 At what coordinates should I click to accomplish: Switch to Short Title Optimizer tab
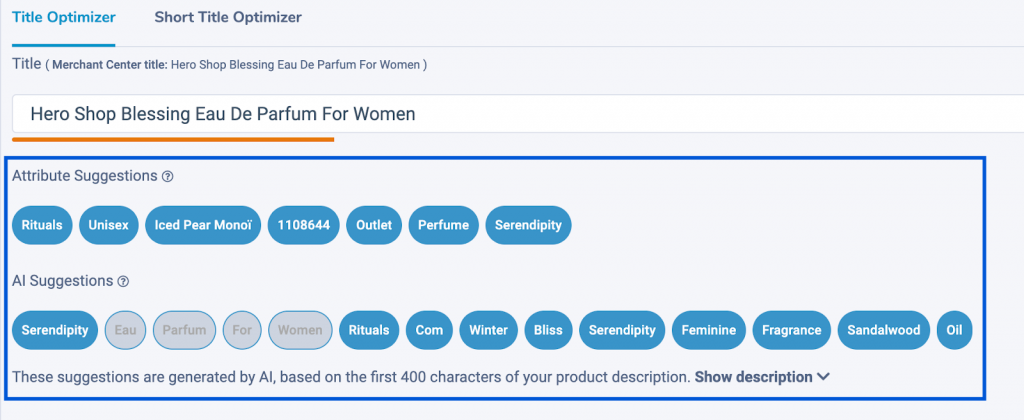[228, 18]
